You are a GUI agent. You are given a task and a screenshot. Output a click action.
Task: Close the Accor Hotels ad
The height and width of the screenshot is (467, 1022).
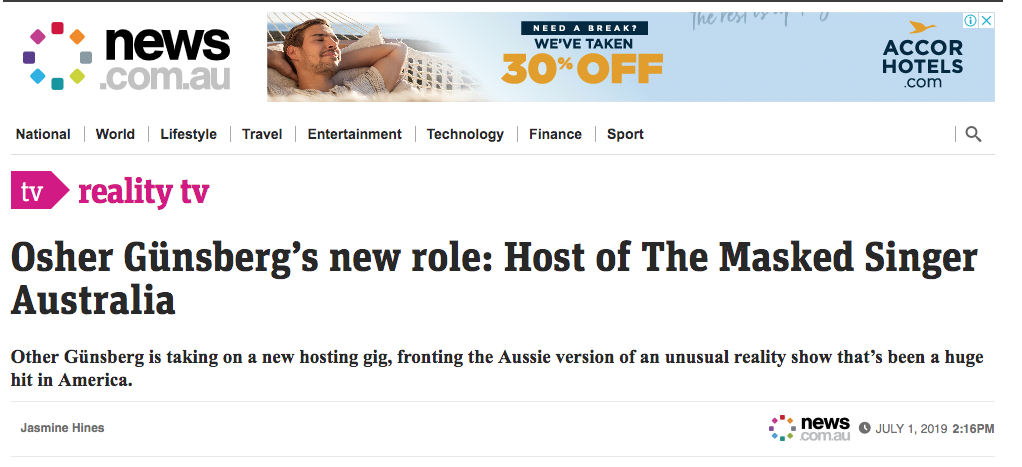click(987, 20)
